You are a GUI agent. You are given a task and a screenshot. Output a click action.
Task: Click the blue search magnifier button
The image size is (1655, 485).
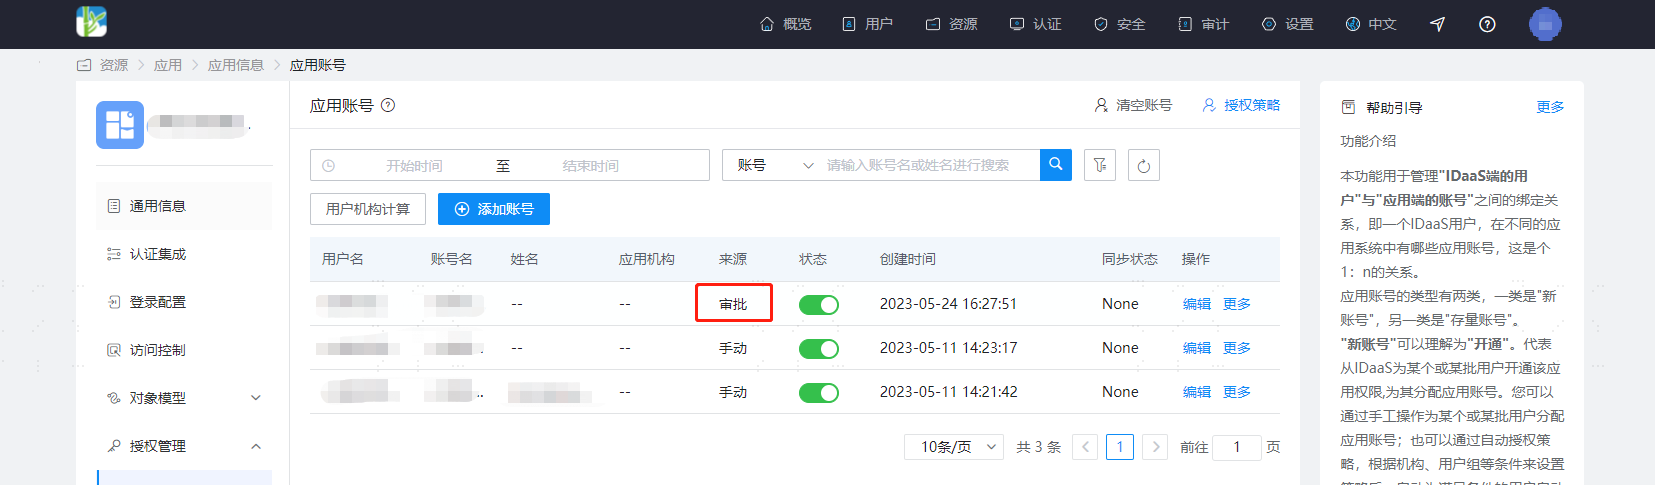click(1056, 165)
